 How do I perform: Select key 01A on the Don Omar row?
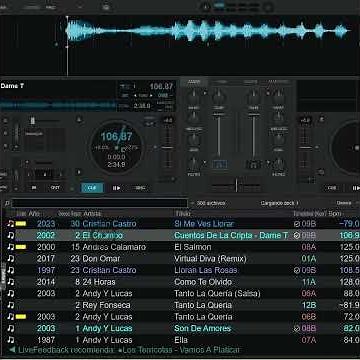point(308,259)
